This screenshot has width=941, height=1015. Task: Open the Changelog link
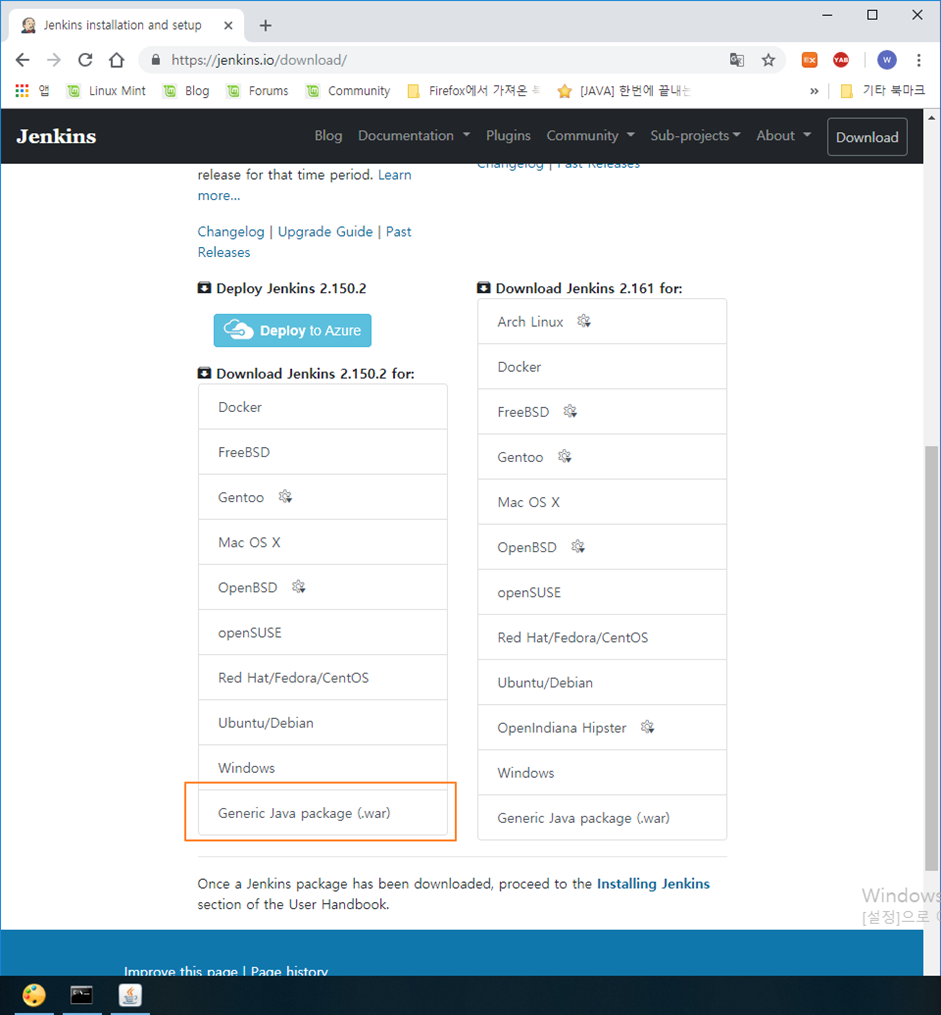pyautogui.click(x=231, y=232)
